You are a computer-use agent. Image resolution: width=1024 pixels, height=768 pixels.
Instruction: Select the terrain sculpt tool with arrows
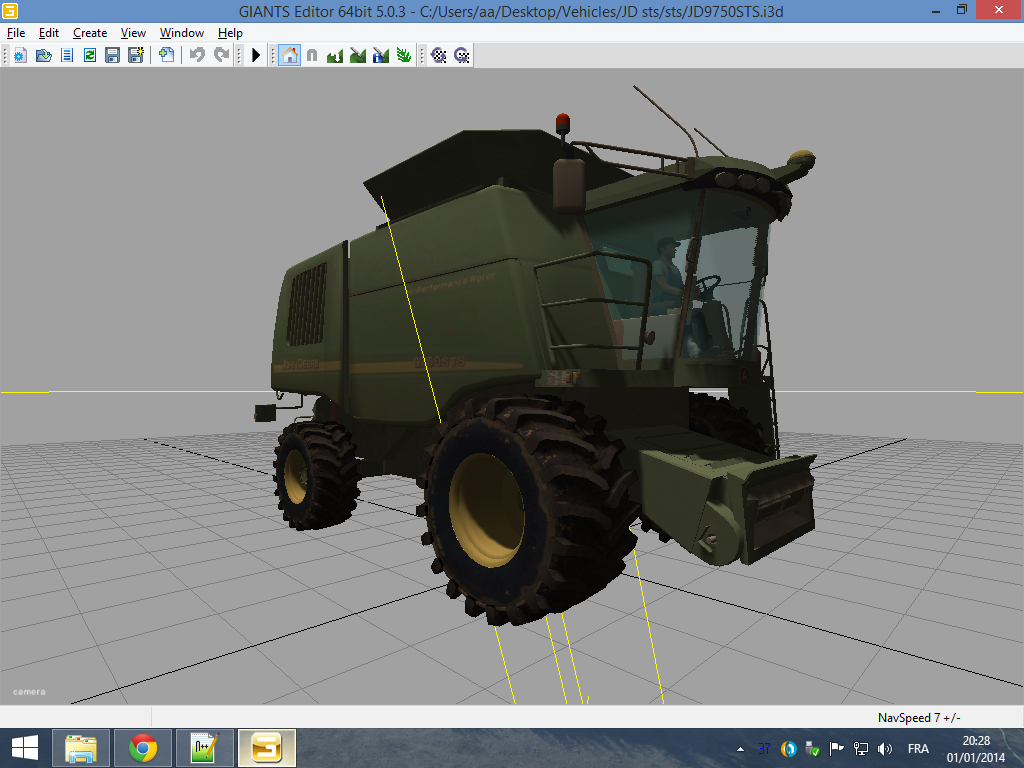(335, 56)
